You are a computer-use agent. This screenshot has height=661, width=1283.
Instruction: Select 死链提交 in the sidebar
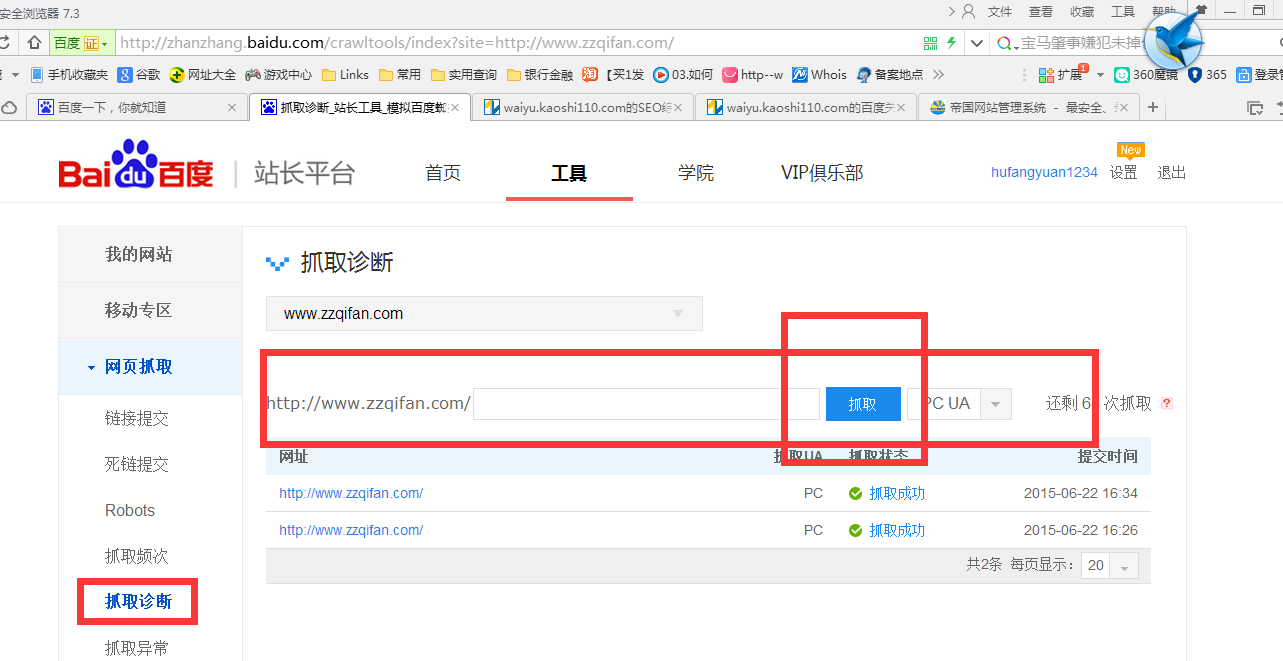point(137,463)
